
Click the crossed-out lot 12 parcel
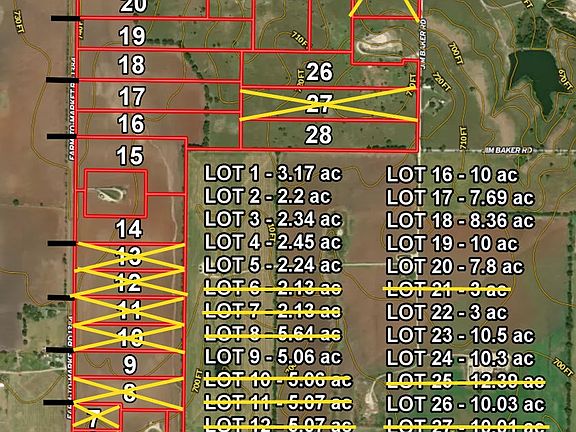pos(129,283)
